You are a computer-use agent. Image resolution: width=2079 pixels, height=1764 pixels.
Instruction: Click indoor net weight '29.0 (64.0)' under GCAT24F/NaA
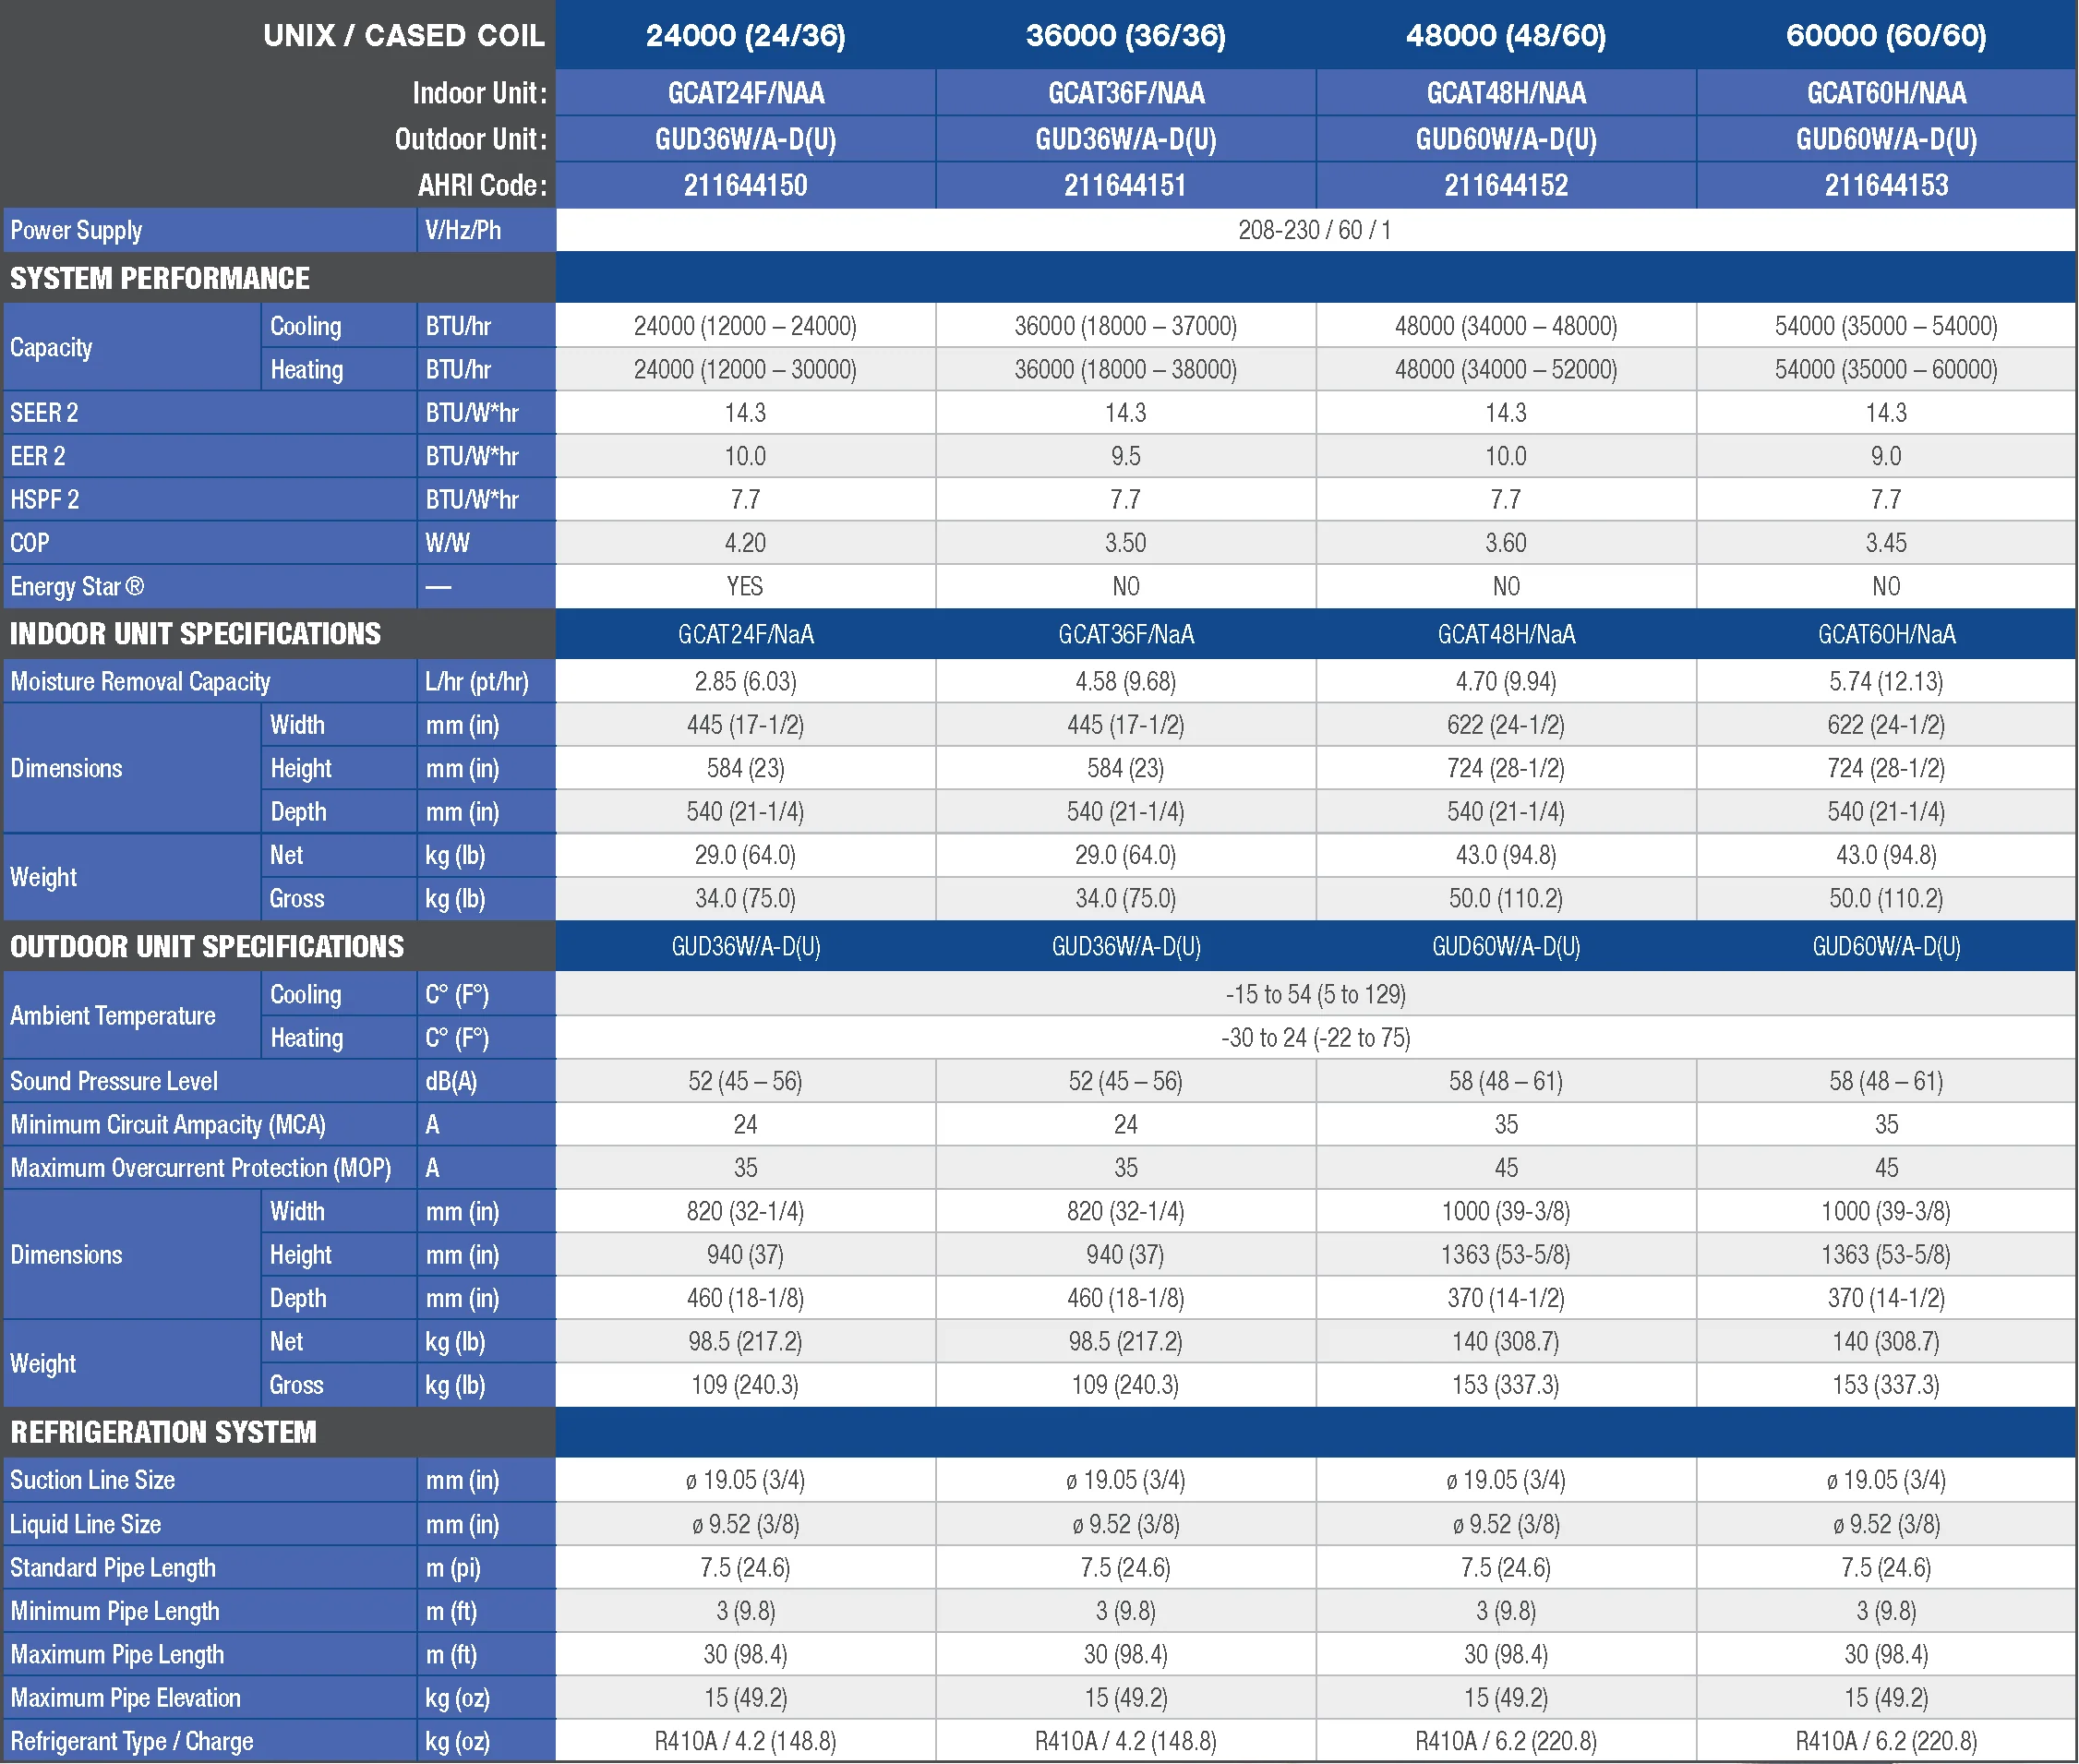[745, 855]
